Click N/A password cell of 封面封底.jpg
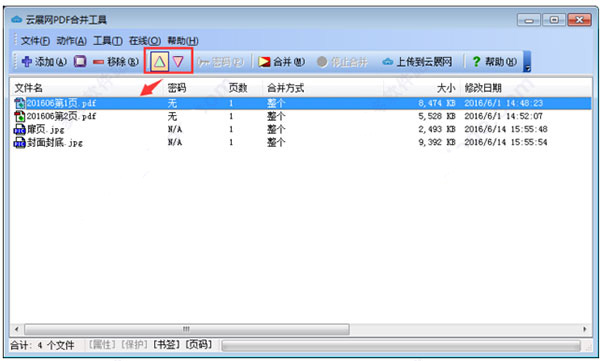Image resolution: width=600 pixels, height=361 pixels. point(175,142)
